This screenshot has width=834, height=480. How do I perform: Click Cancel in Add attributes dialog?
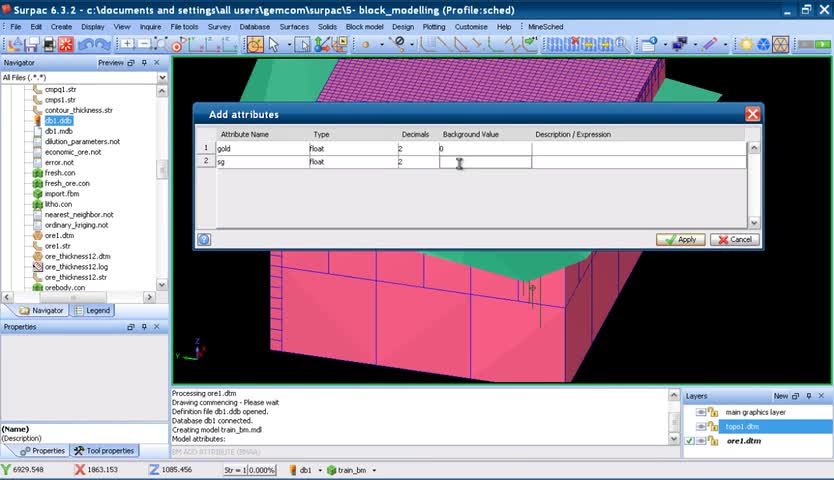pos(735,239)
